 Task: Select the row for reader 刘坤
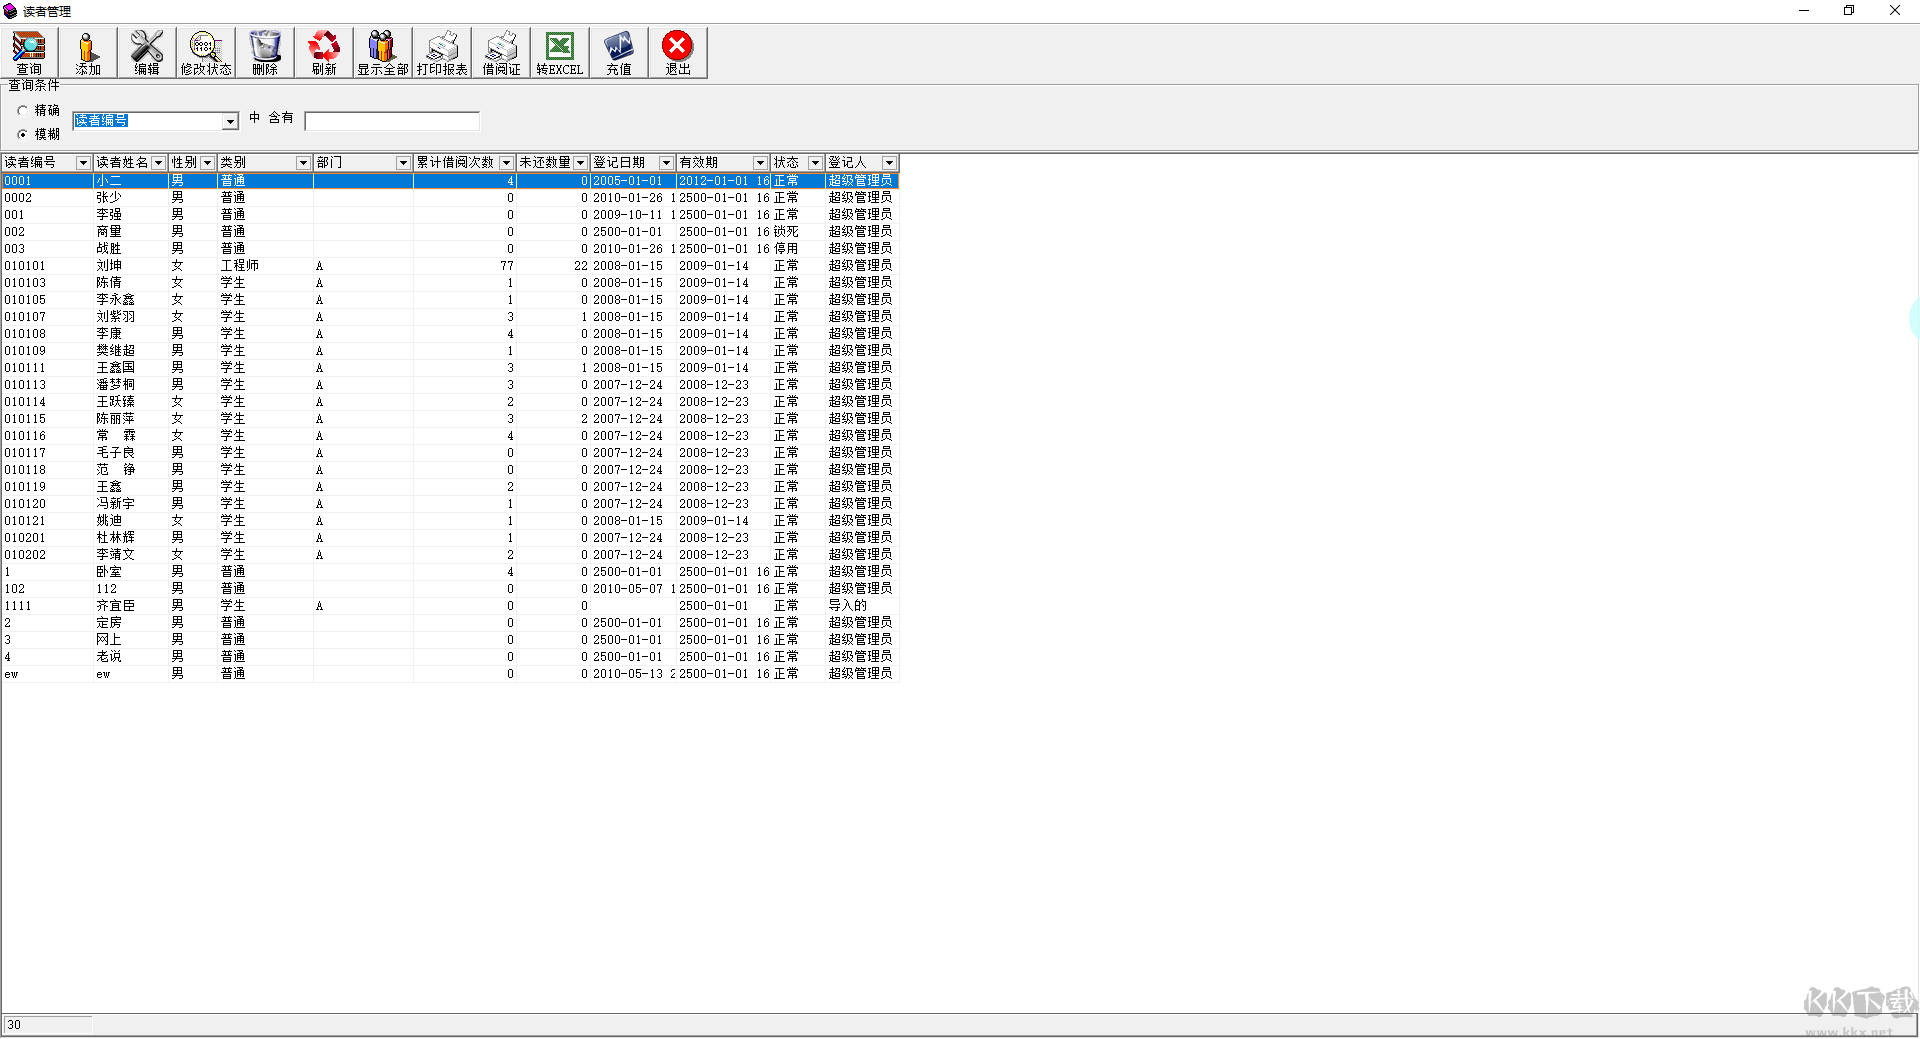(450, 266)
